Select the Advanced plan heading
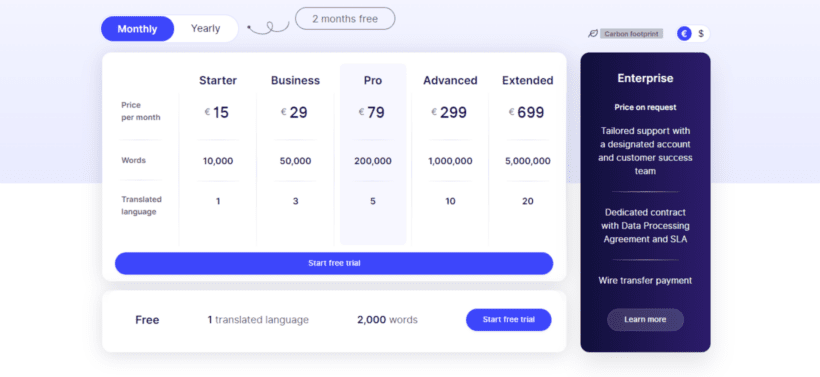 click(450, 81)
